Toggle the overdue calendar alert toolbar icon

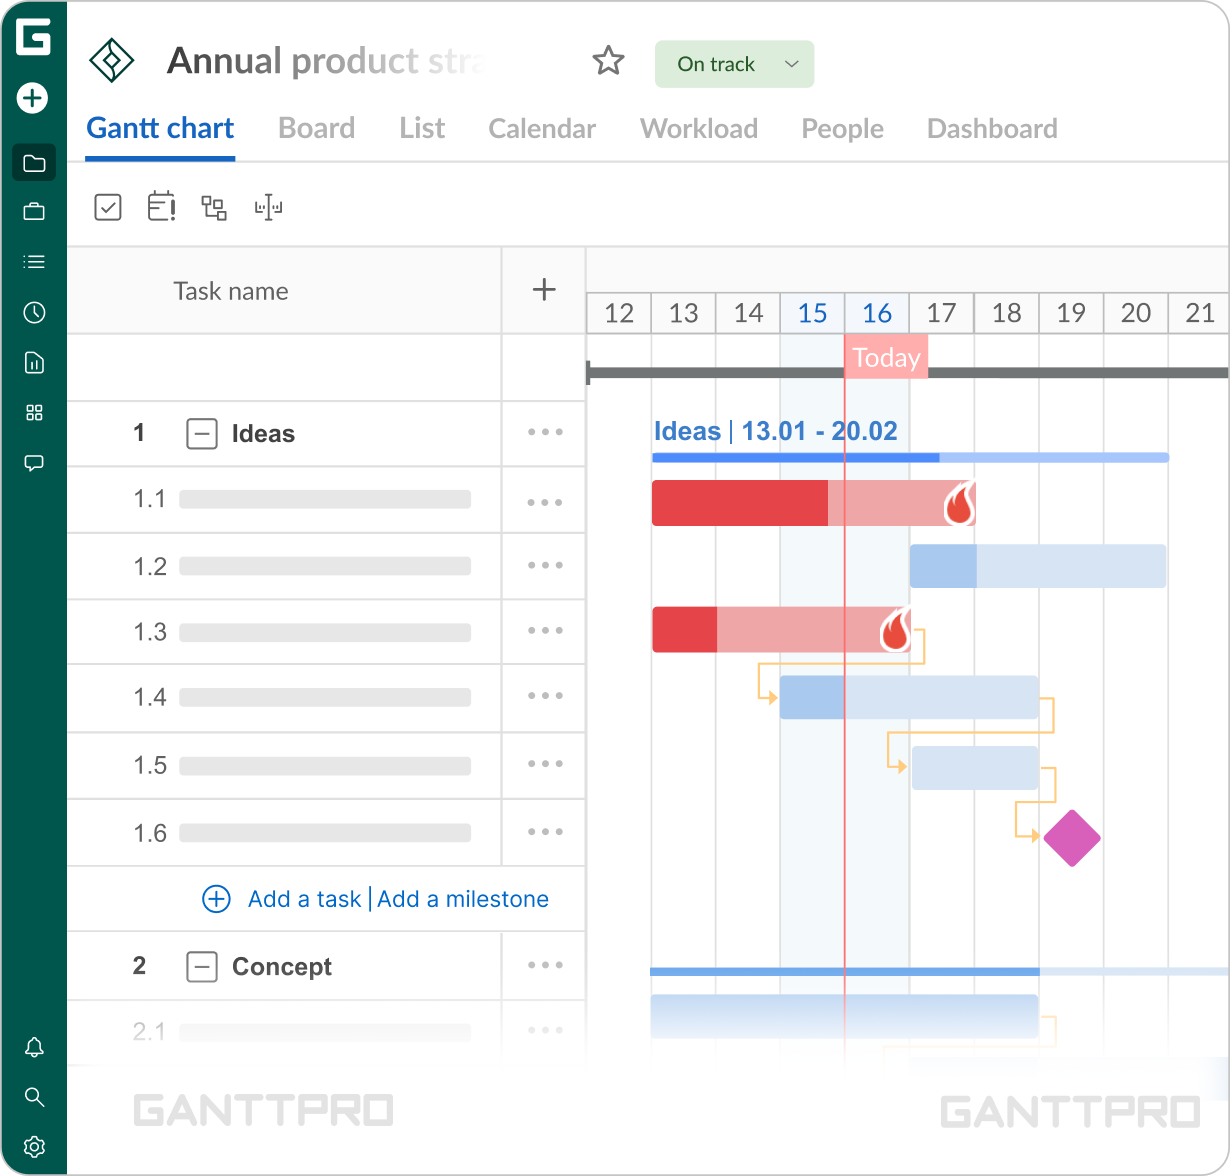[x=161, y=207]
